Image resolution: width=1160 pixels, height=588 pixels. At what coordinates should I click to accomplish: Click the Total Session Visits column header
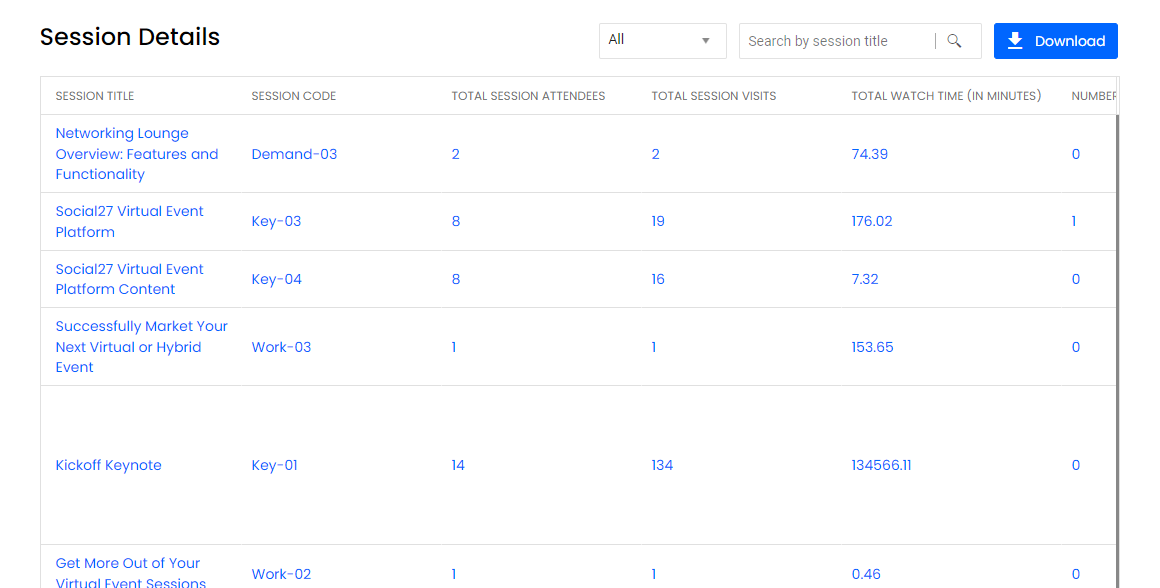click(x=713, y=96)
